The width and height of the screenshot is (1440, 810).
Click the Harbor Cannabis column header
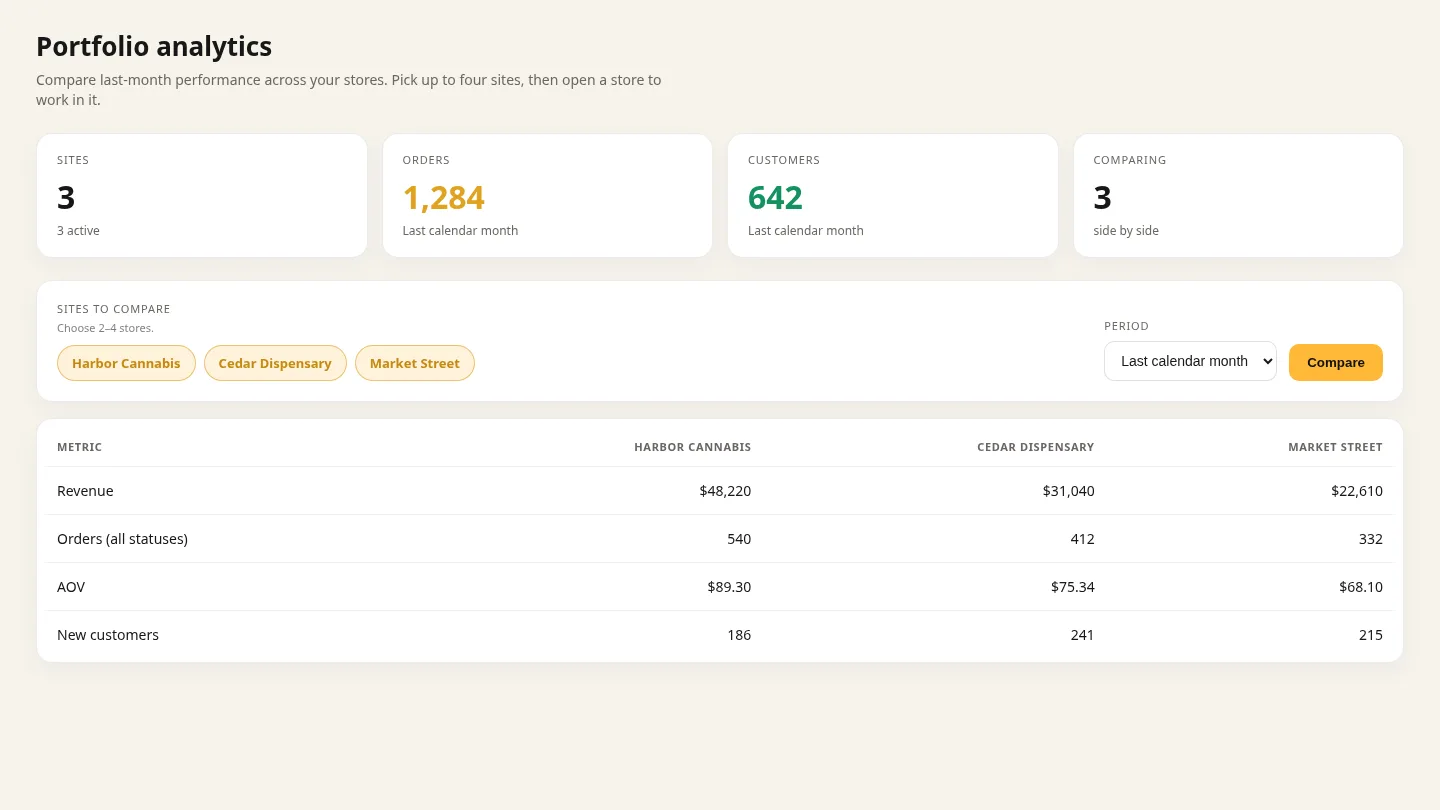coord(692,447)
